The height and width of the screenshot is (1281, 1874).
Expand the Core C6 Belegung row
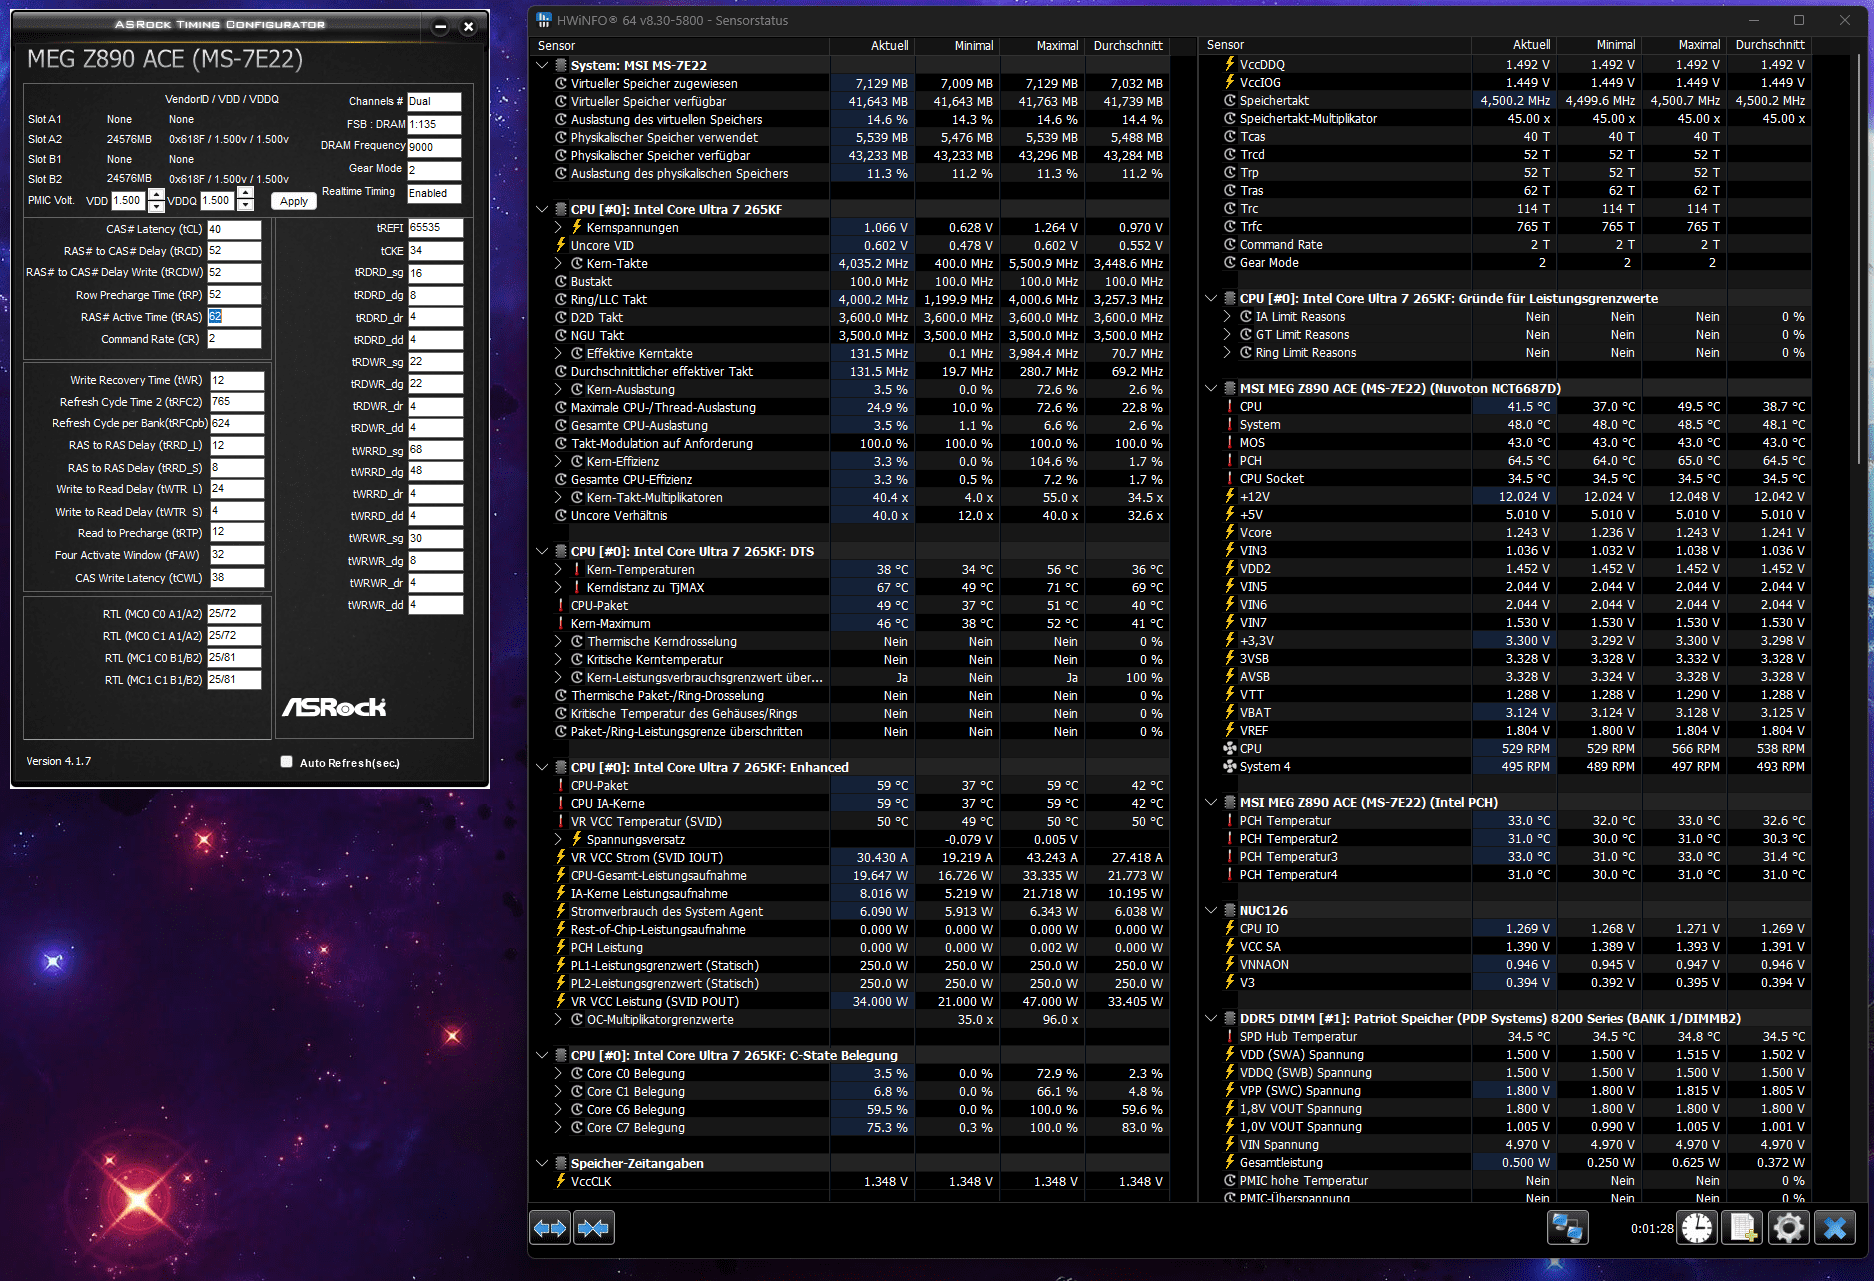tap(559, 1109)
